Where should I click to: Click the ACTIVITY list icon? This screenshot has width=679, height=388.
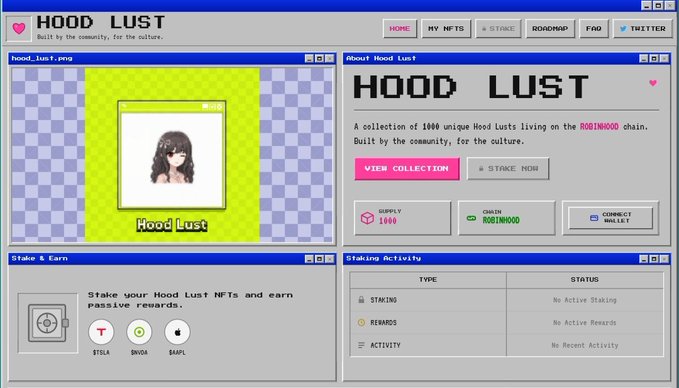coord(361,345)
